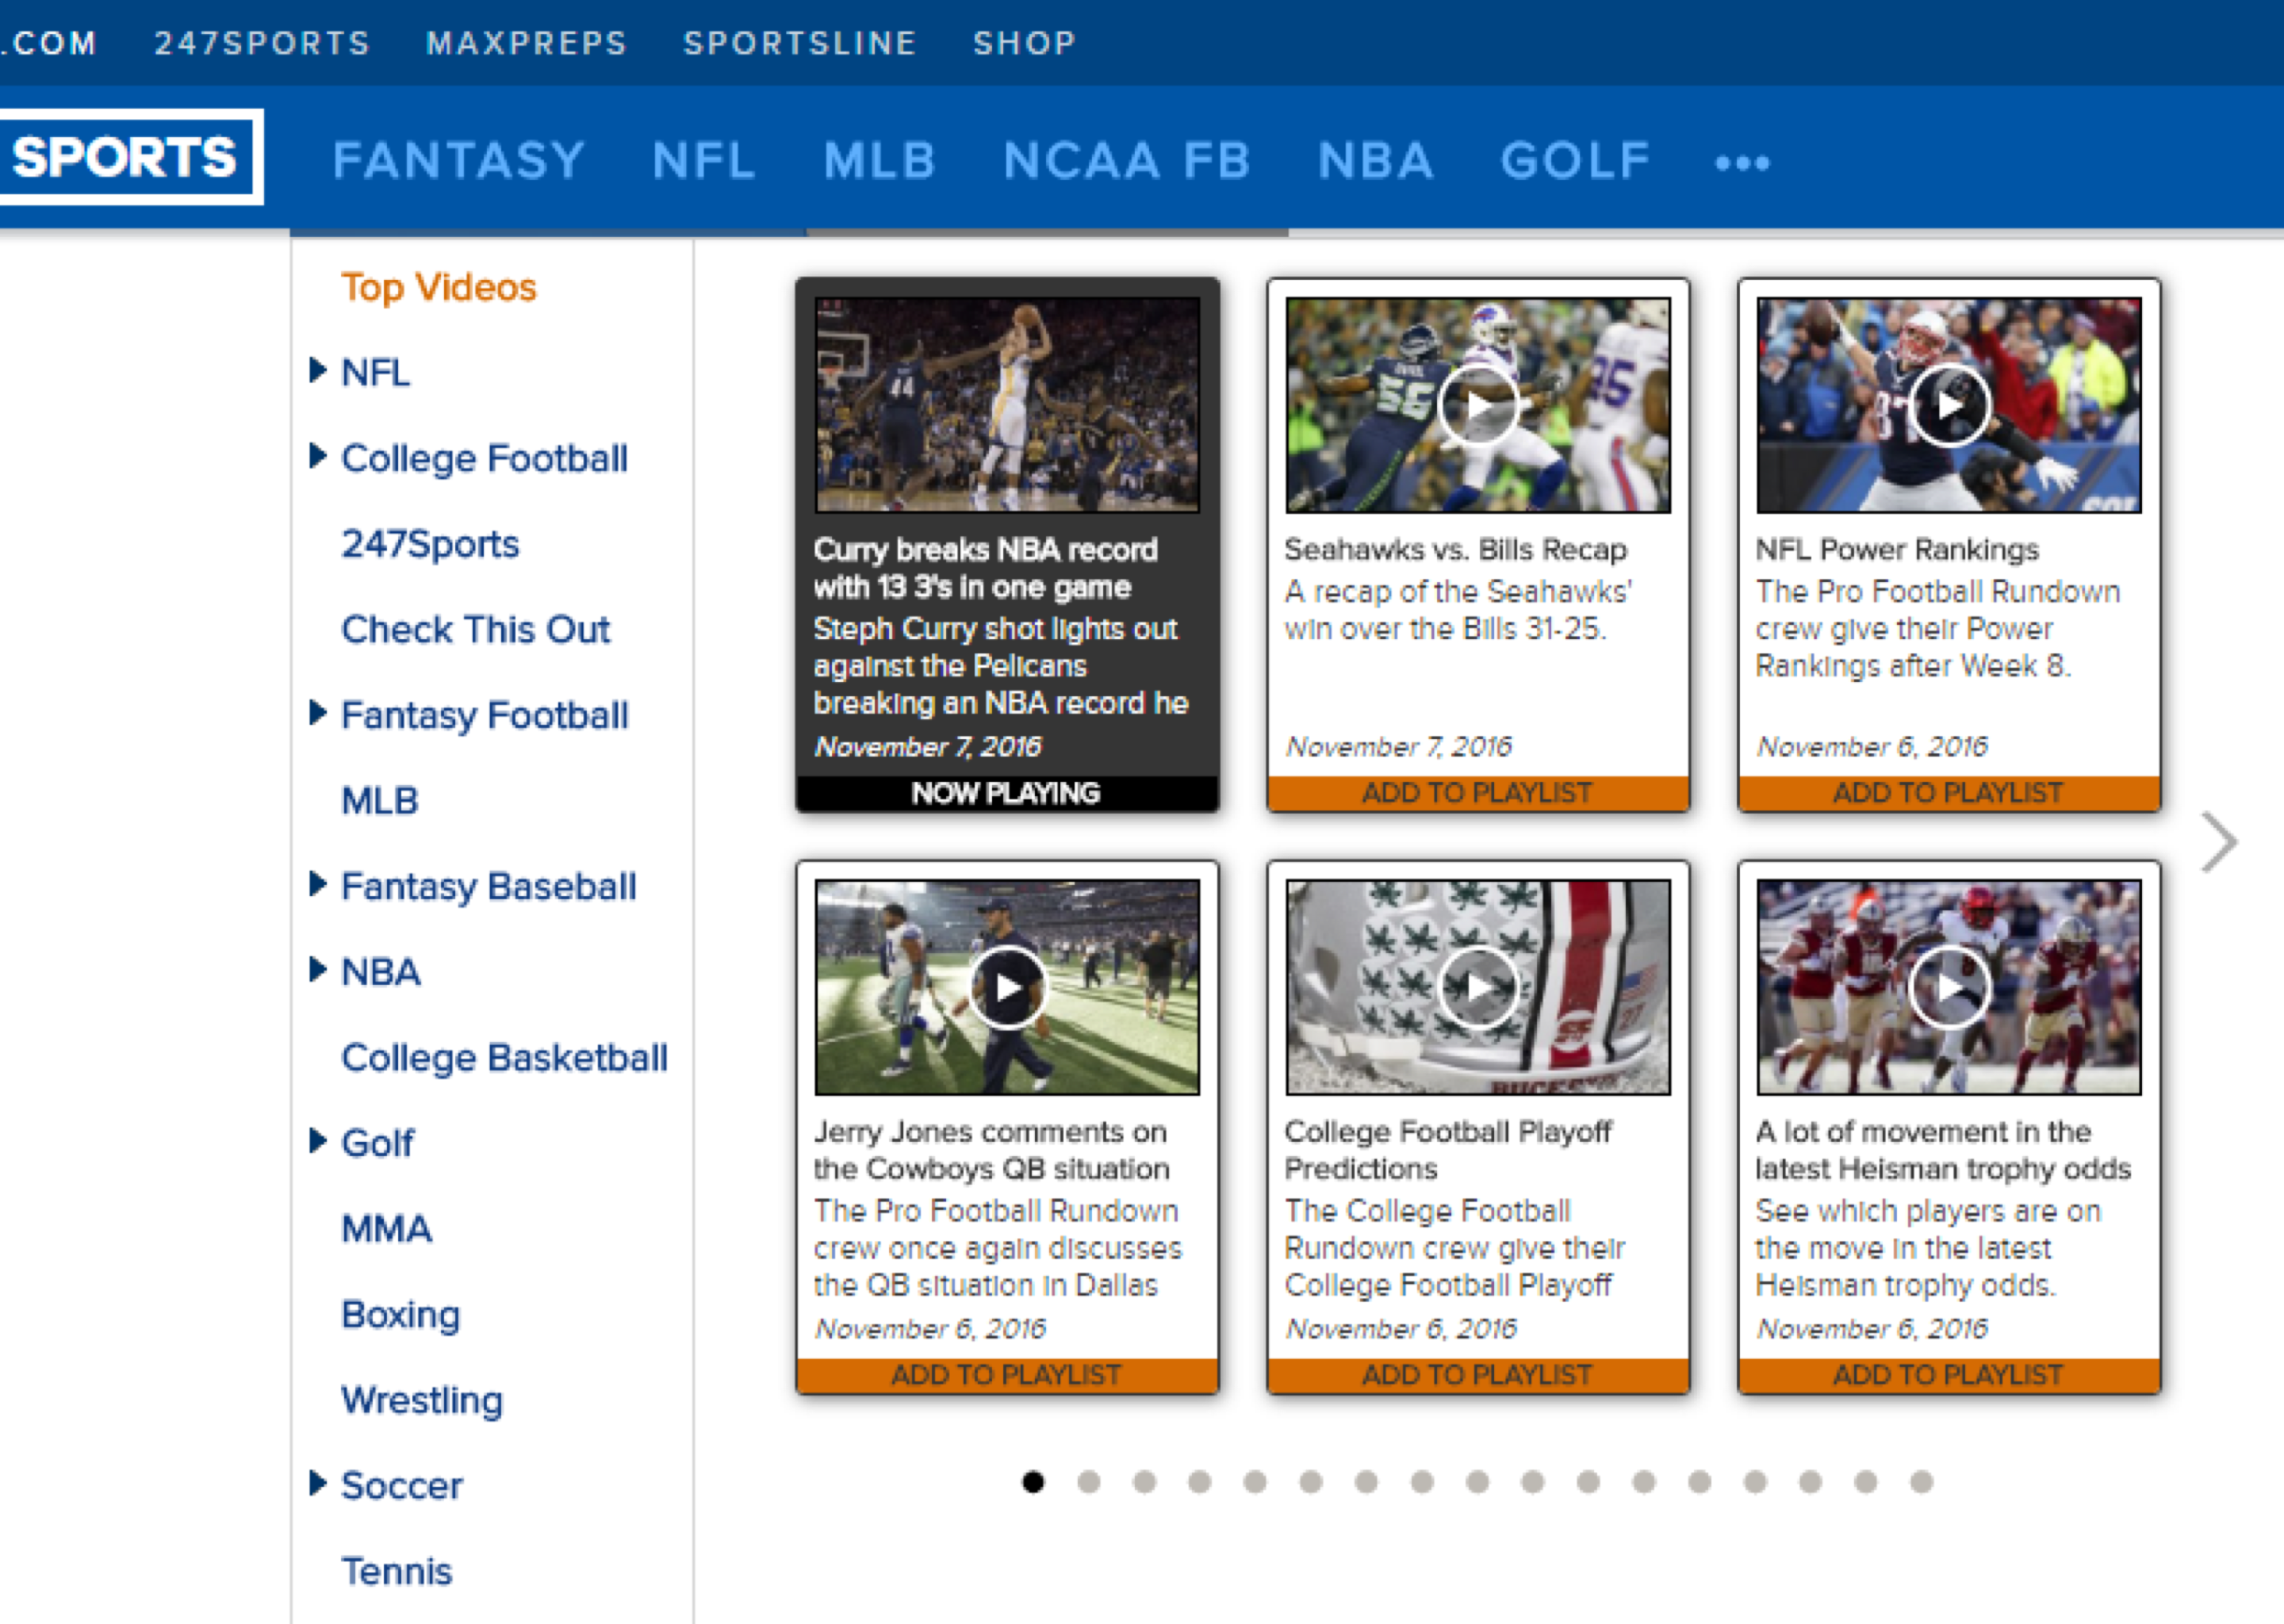Visit MAXPREPS in the top bar

coord(527,43)
